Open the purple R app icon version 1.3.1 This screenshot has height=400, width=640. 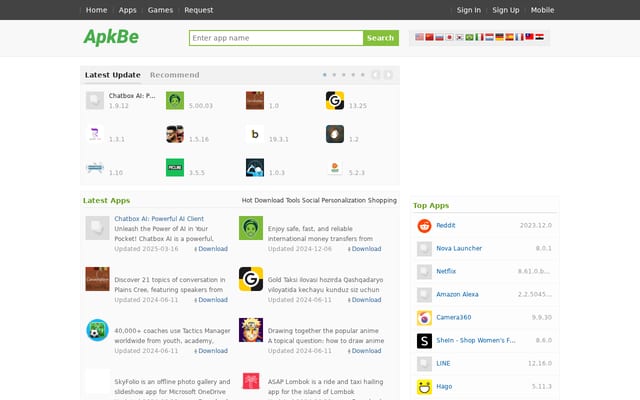[x=95, y=134]
